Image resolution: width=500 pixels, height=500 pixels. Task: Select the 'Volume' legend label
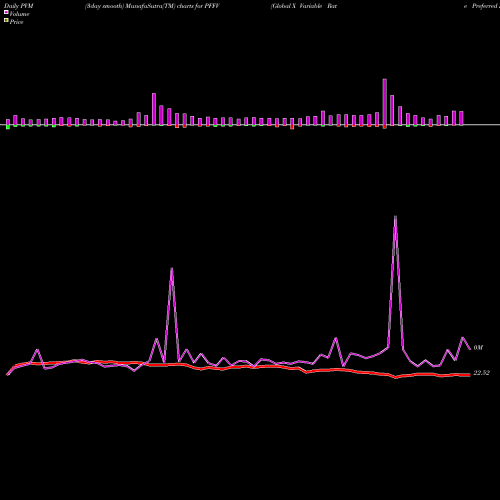[x=19, y=14]
